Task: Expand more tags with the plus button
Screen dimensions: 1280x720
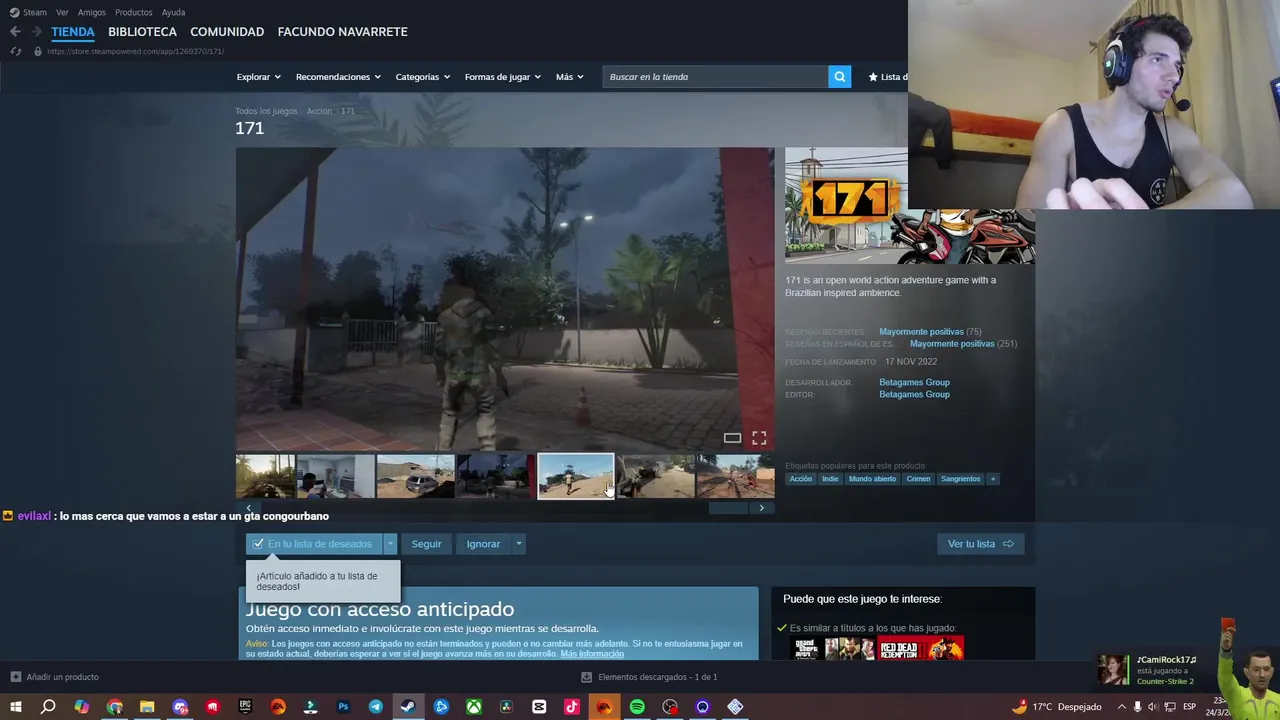Action: [x=993, y=479]
